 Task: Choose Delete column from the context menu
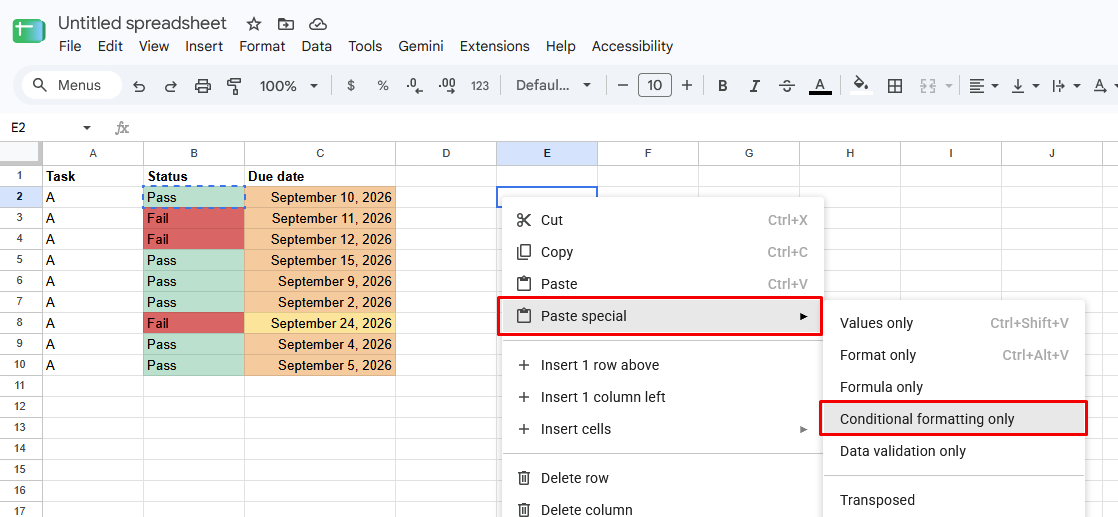coord(663,510)
